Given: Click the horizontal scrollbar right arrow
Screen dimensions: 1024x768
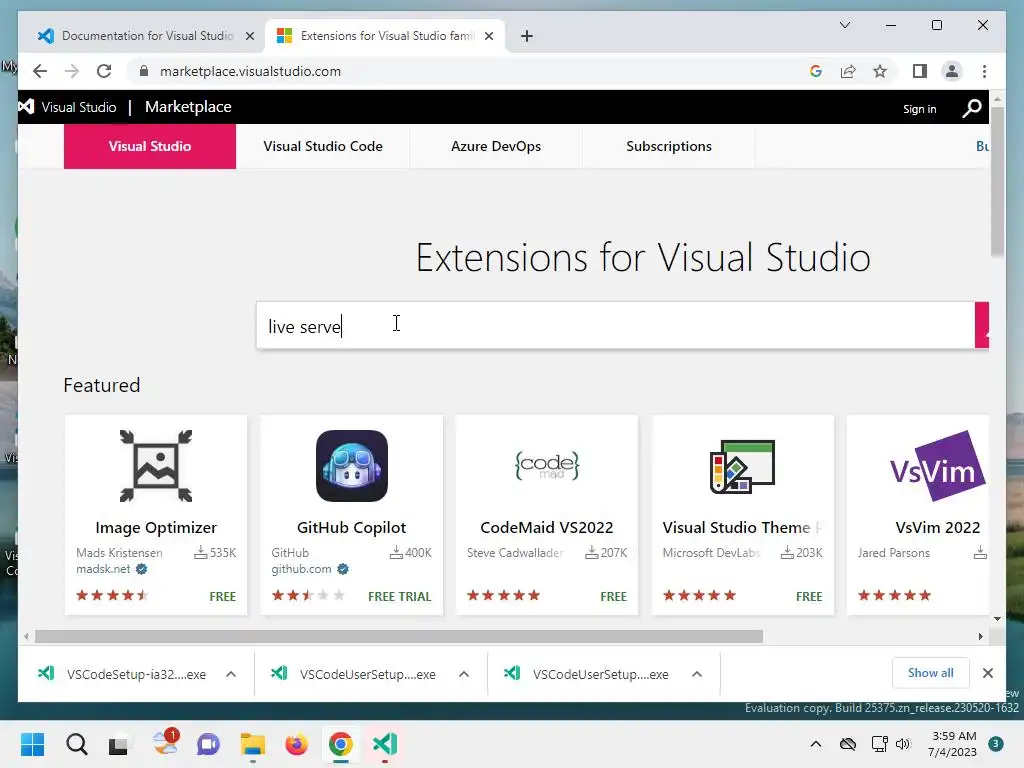Looking at the screenshot, I should click(x=980, y=636).
